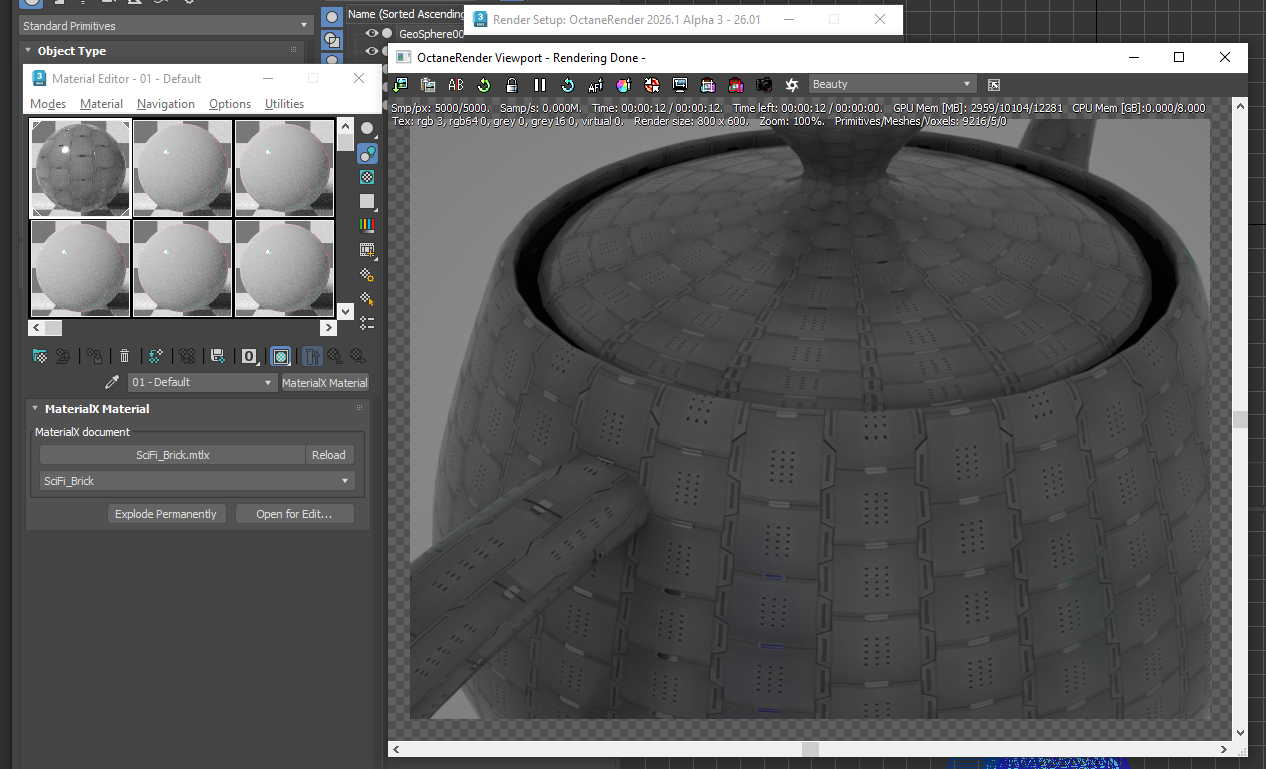Click the Explode Permanently button
The height and width of the screenshot is (769, 1266).
pos(165,514)
